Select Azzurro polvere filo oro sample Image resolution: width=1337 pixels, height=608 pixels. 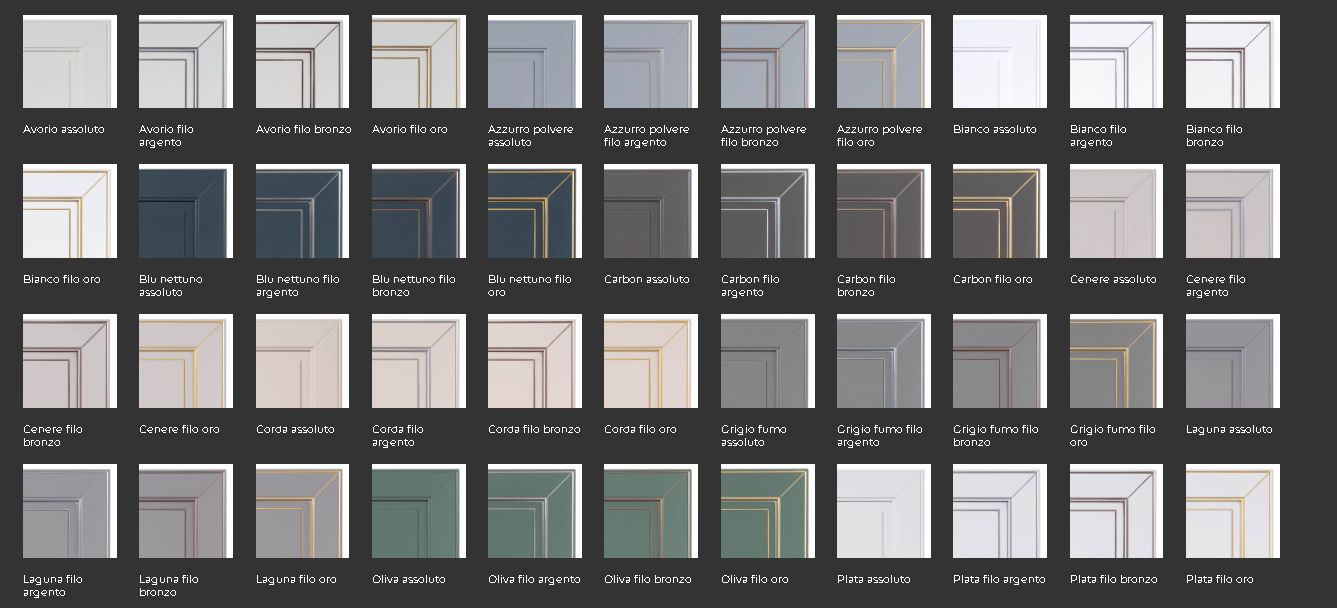[883, 61]
